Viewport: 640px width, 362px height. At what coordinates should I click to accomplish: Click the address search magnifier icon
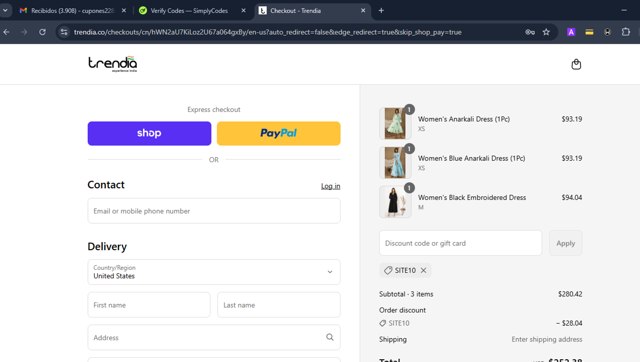click(x=329, y=337)
